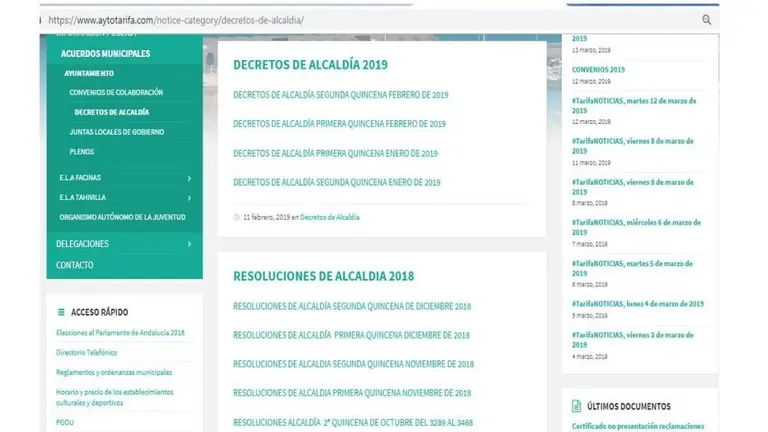Viewport: 768px width, 432px height.
Task: Go to Contacto in the sidebar
Action: click(74, 265)
